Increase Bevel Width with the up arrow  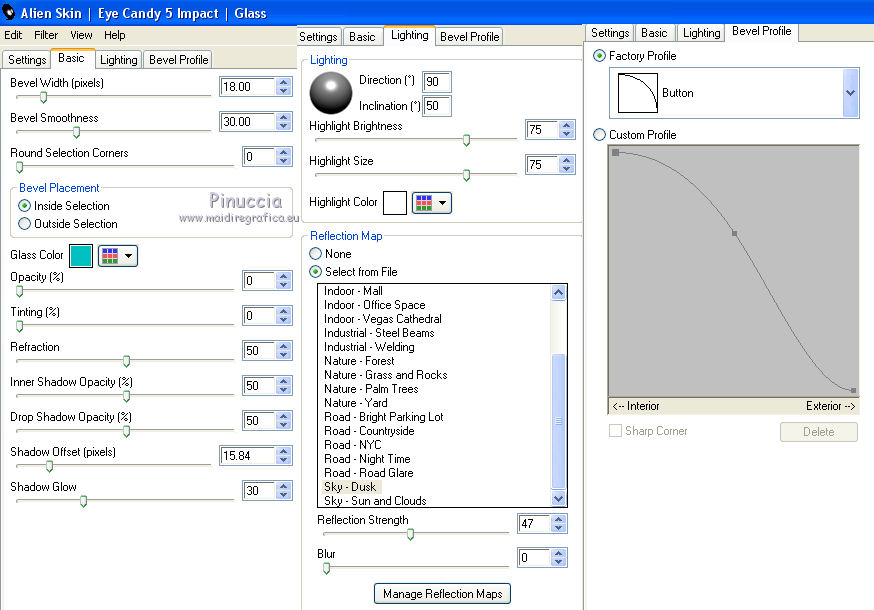tap(284, 82)
